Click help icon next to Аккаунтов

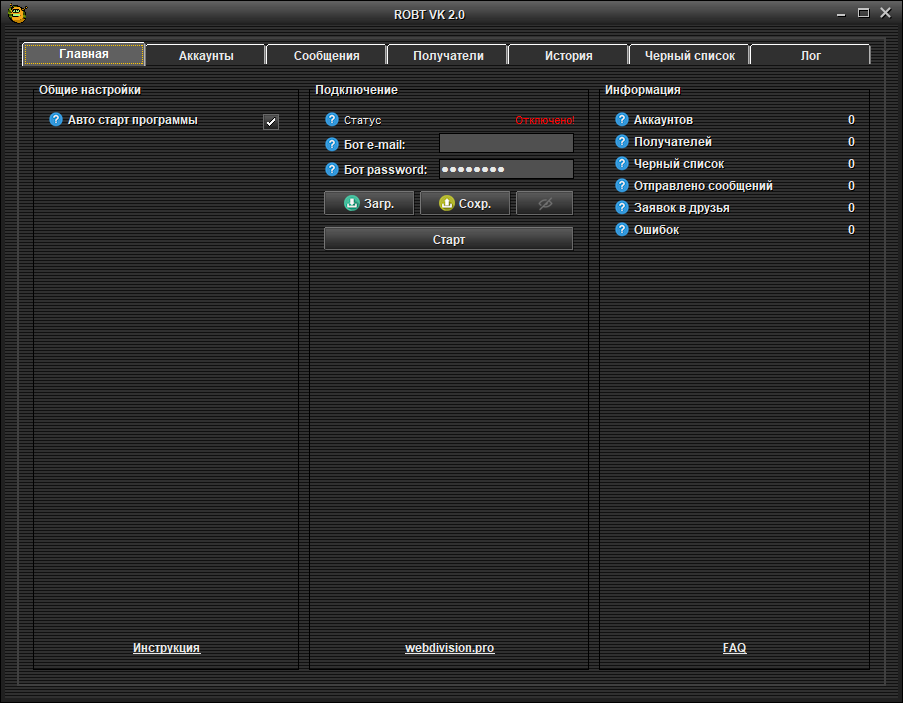coord(622,120)
